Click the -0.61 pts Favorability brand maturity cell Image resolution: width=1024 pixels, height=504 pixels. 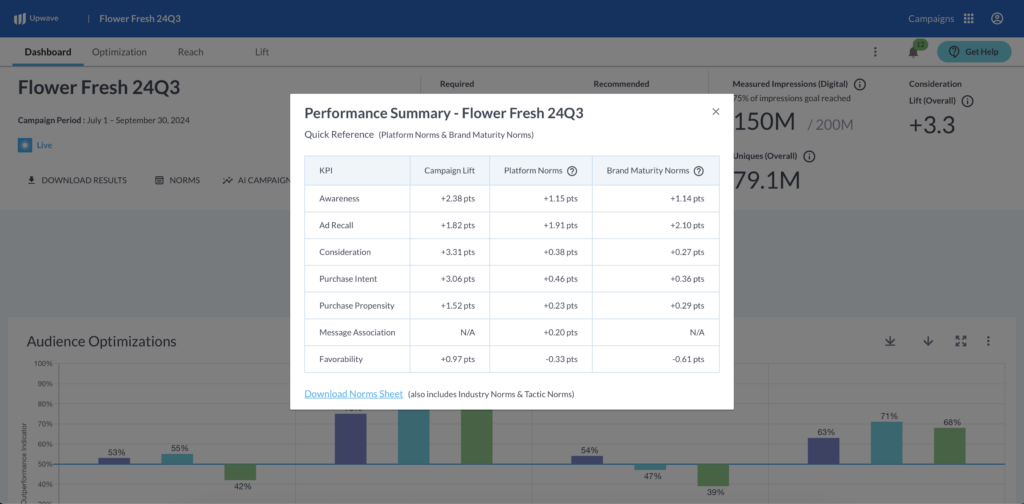tap(656, 359)
